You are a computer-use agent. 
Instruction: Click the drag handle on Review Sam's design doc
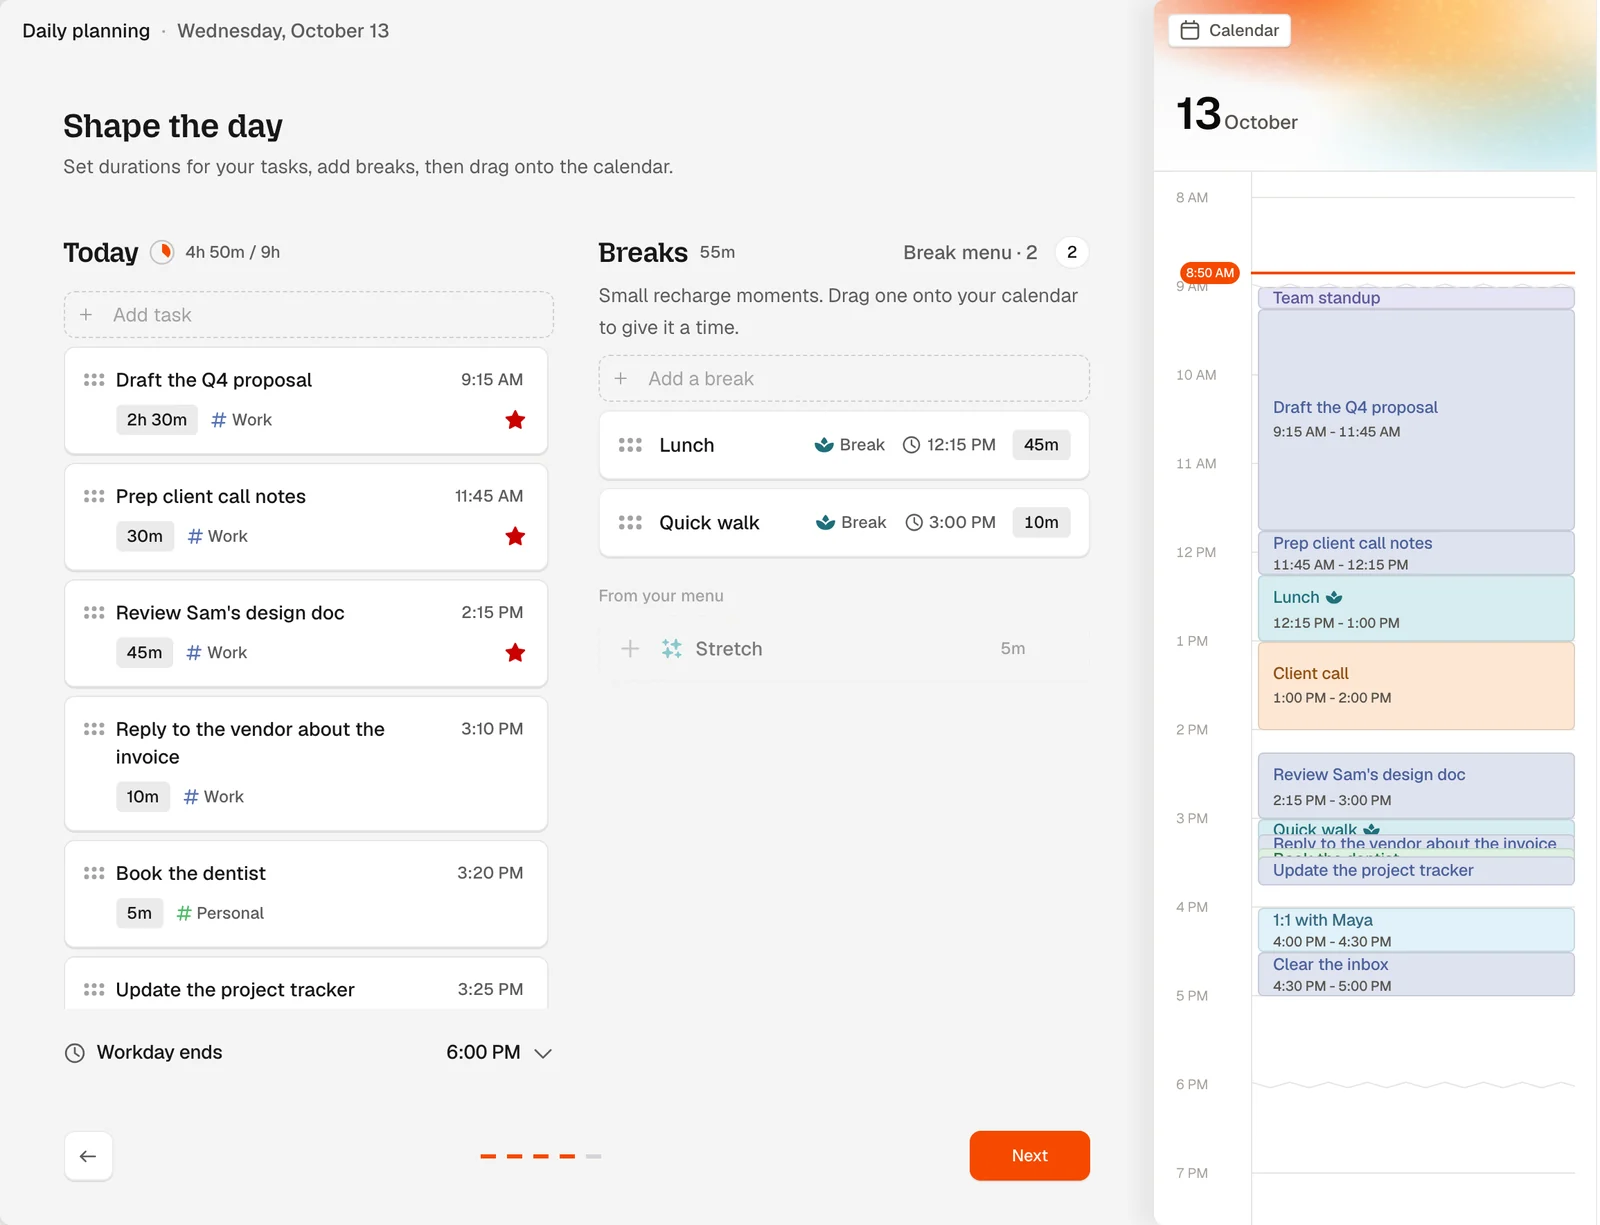[x=94, y=613]
